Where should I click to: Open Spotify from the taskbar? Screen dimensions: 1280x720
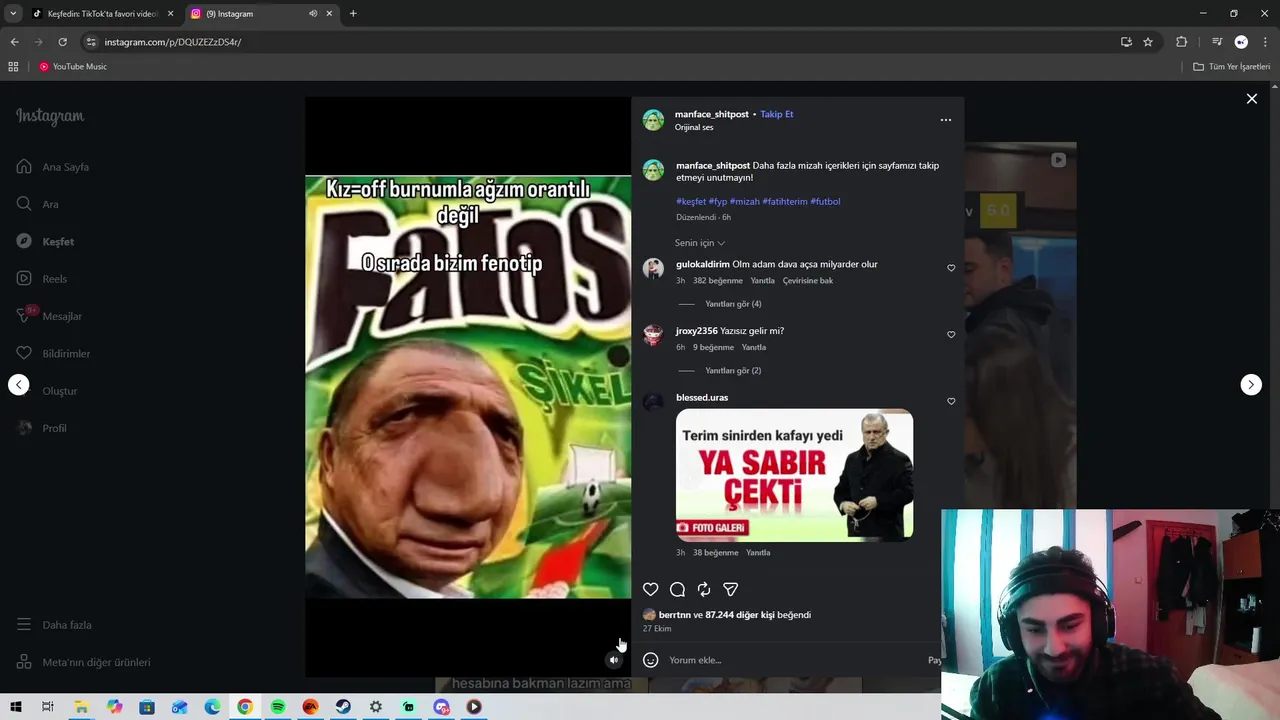[278, 707]
